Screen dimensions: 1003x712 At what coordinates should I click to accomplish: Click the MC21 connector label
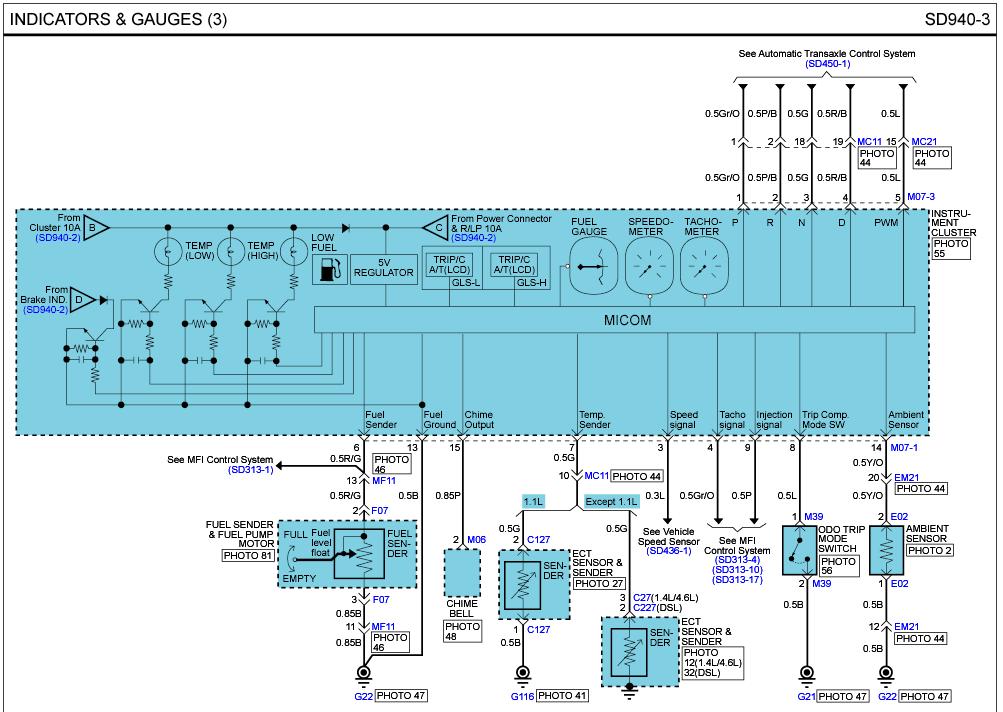pos(924,141)
